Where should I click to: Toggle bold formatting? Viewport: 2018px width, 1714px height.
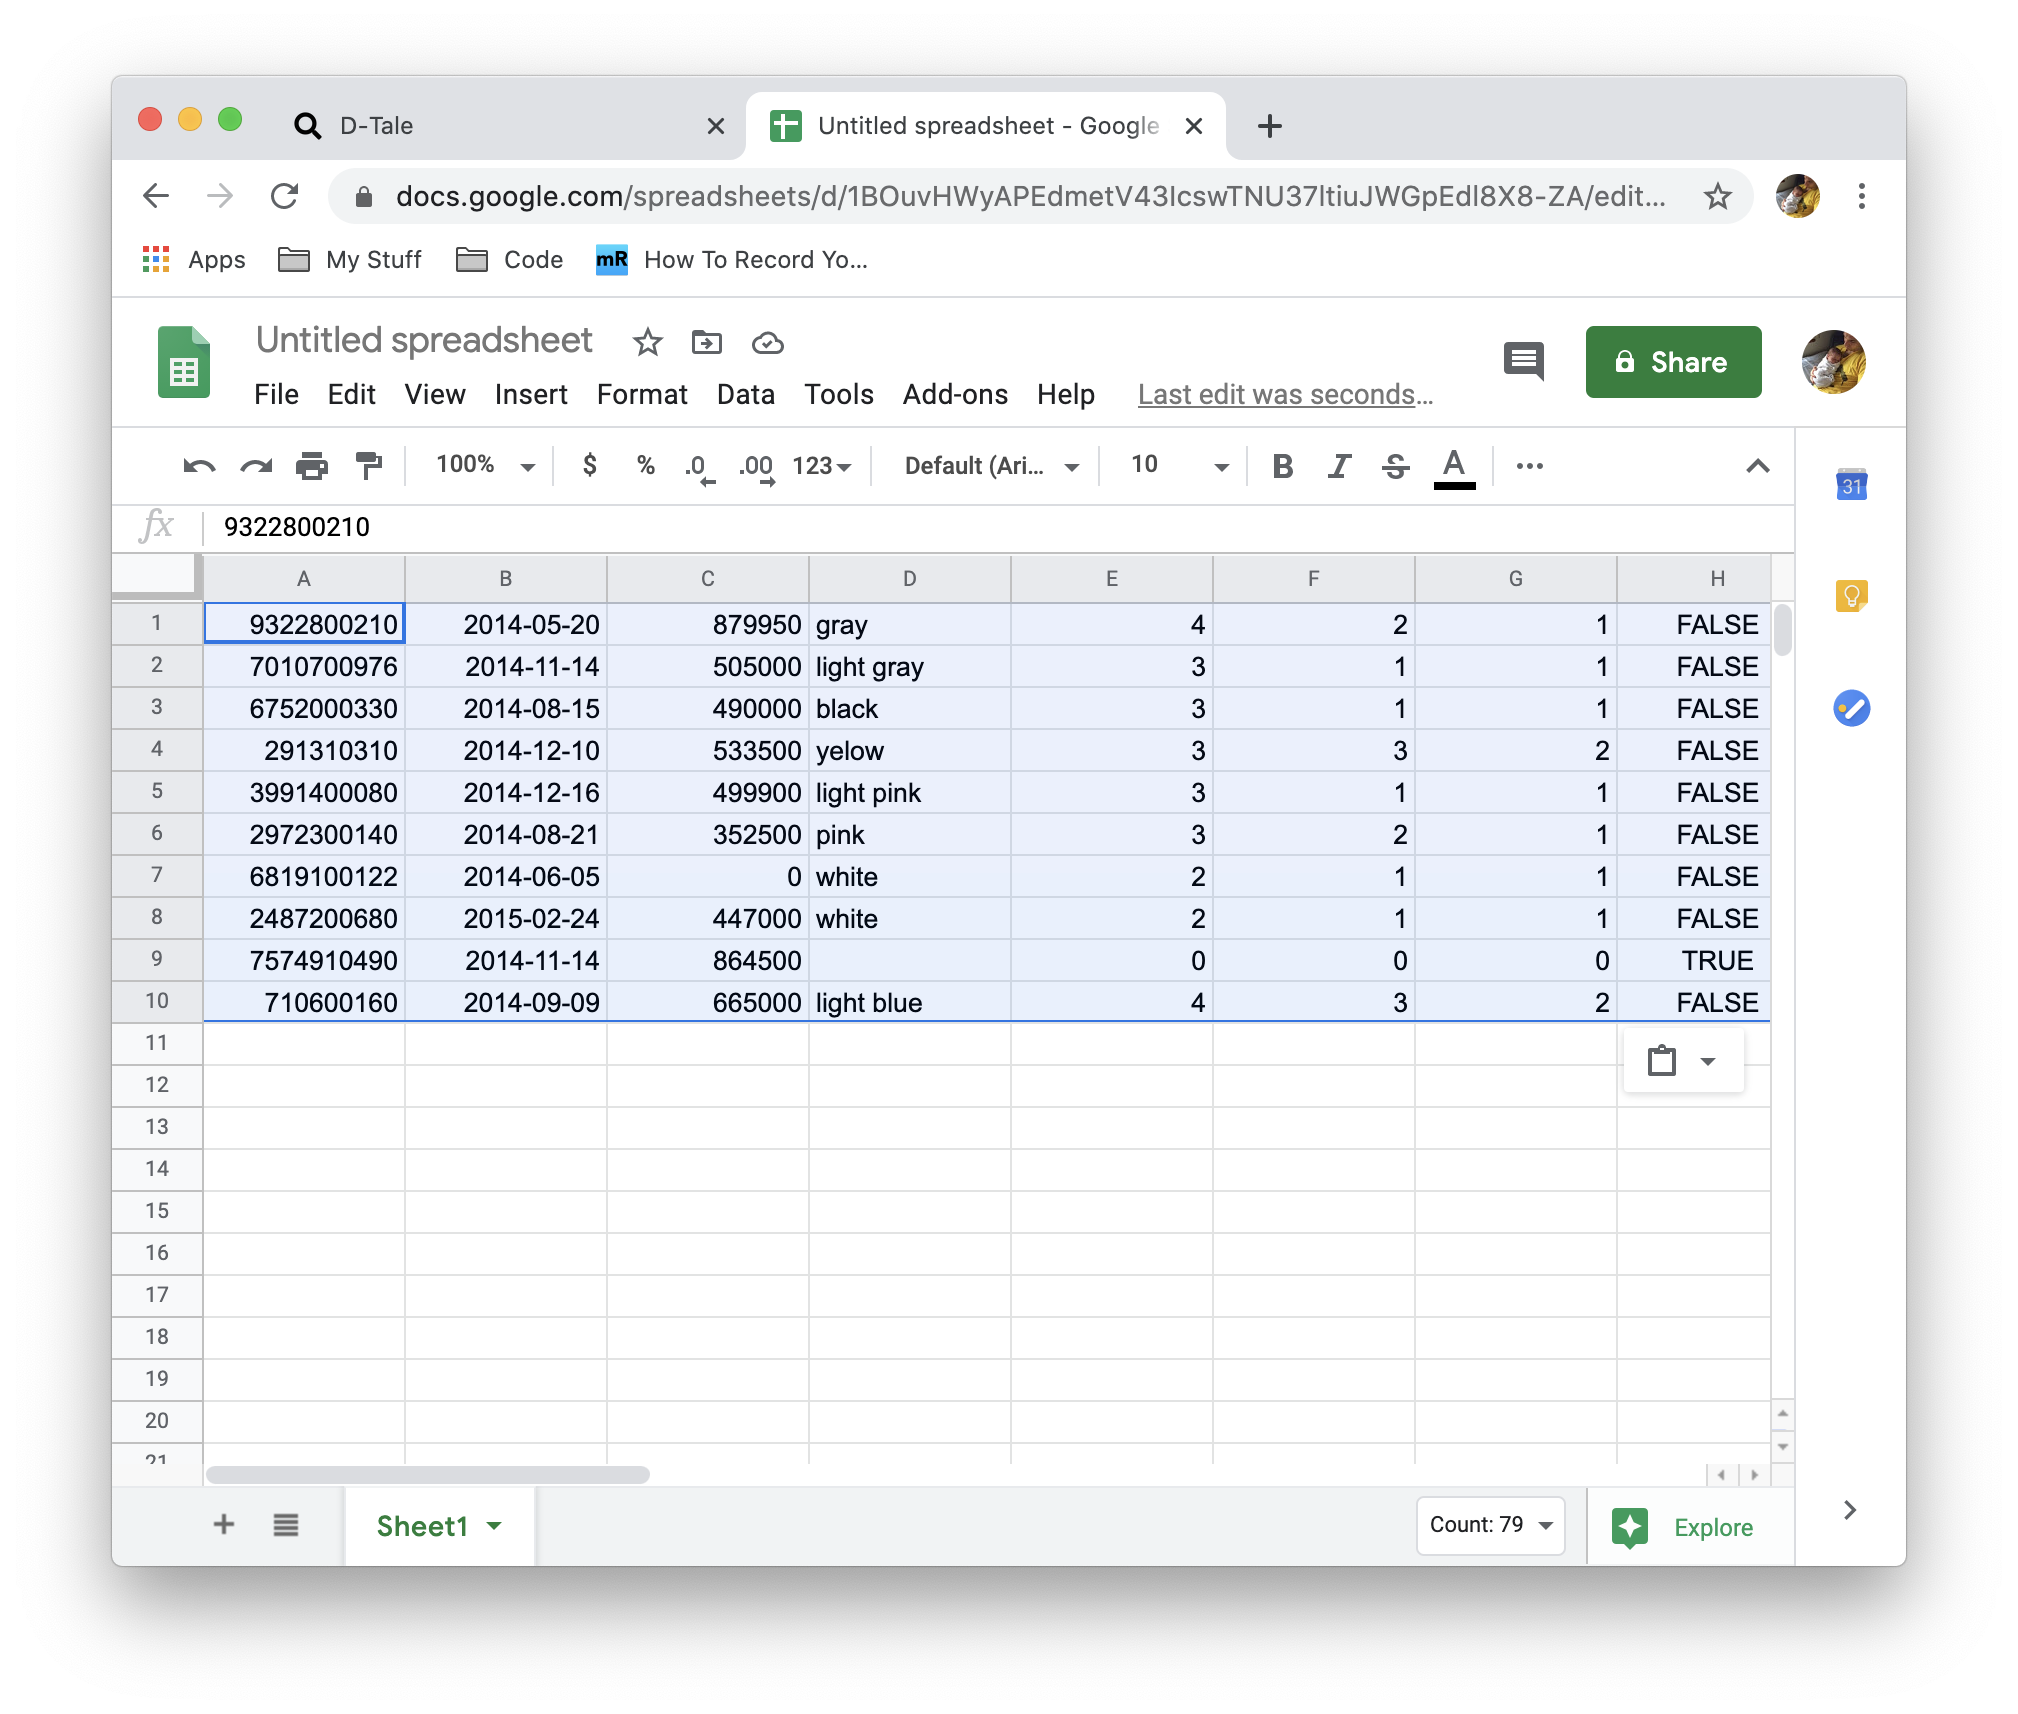click(x=1282, y=465)
